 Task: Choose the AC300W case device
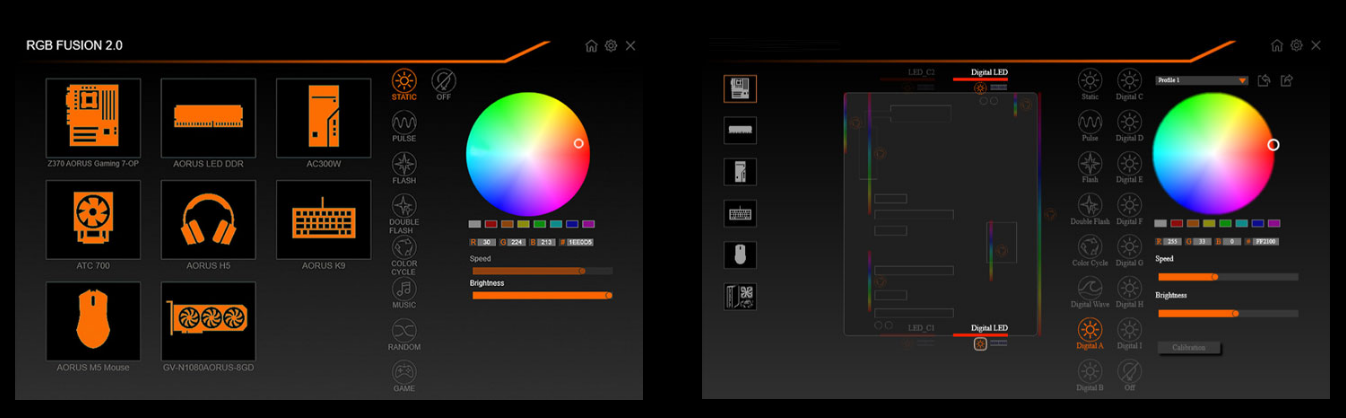[x=323, y=117]
